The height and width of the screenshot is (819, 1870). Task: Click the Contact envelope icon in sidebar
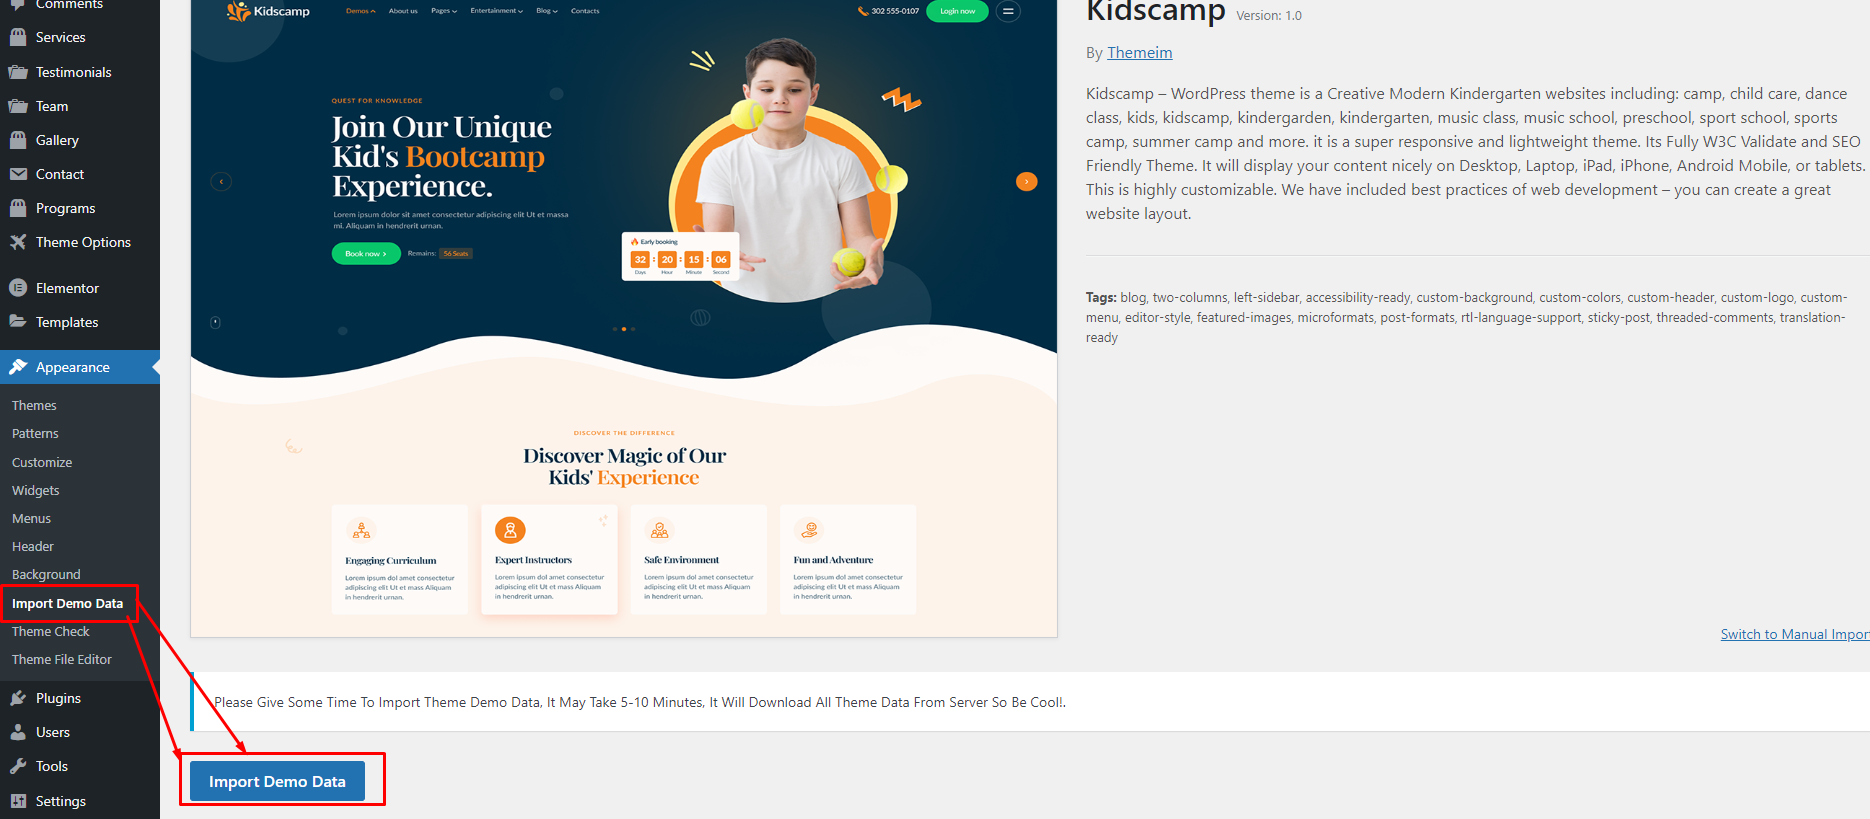tap(18, 174)
